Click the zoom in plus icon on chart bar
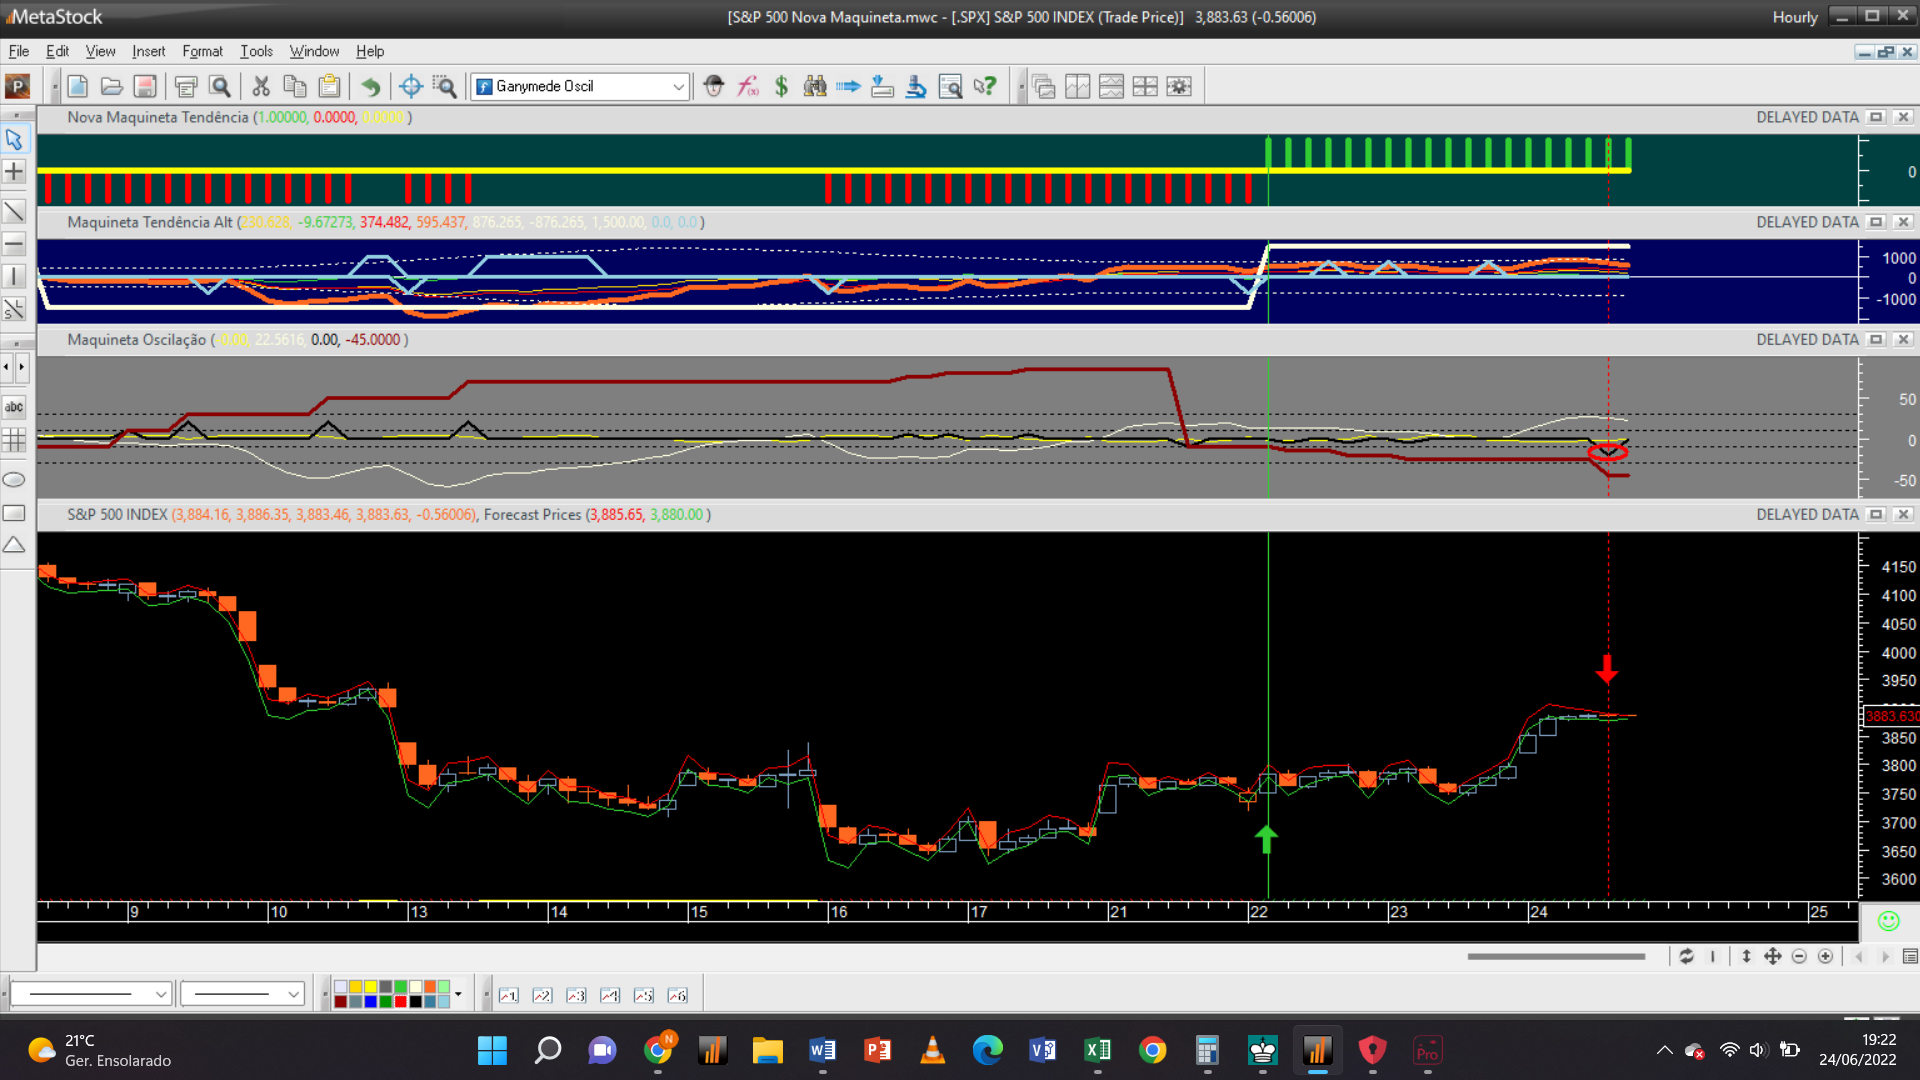The height and width of the screenshot is (1080, 1920). [1825, 957]
